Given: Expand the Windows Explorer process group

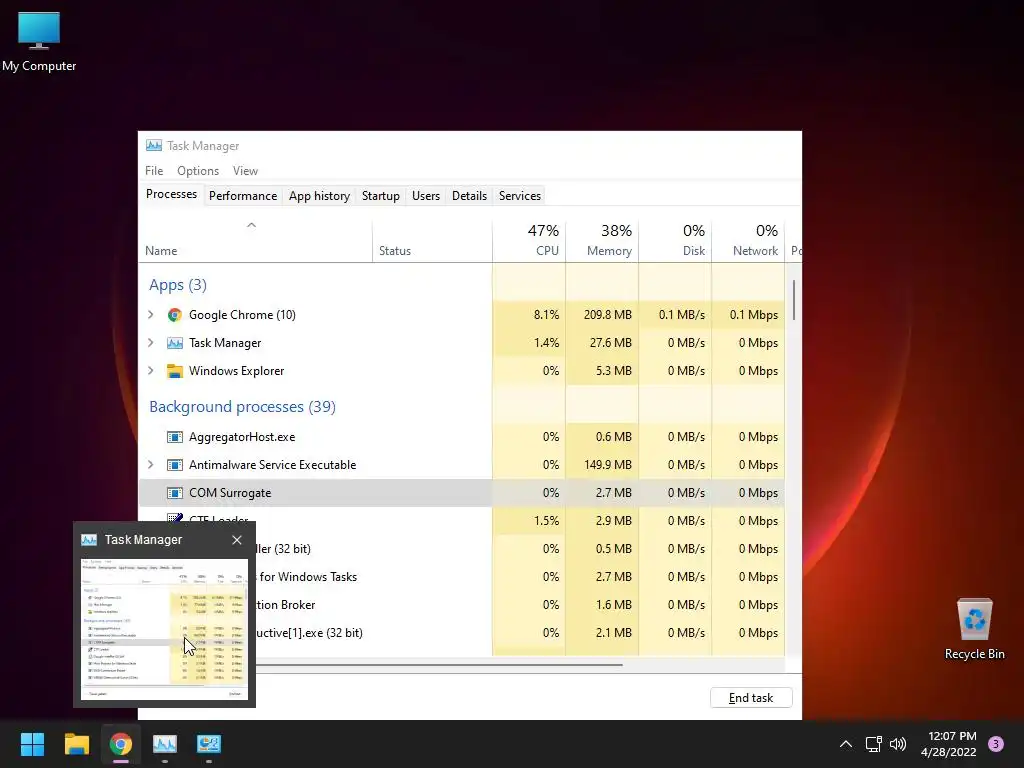Looking at the screenshot, I should coord(151,371).
